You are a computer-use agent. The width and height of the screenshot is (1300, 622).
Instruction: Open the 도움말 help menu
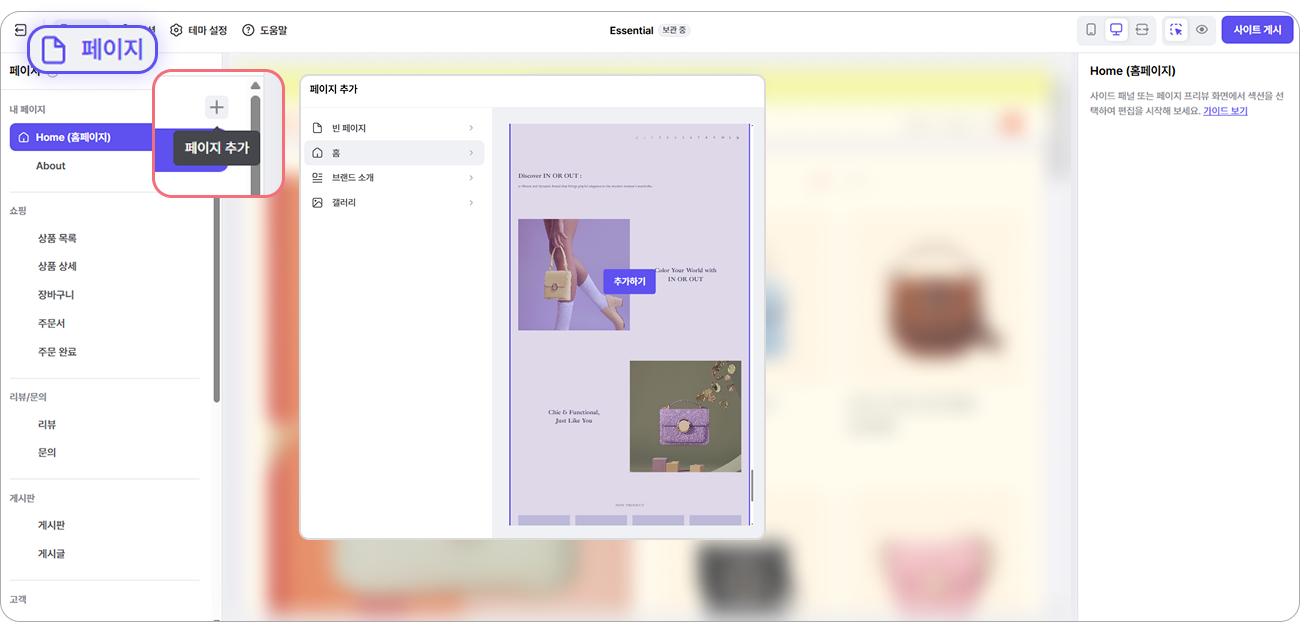265,30
